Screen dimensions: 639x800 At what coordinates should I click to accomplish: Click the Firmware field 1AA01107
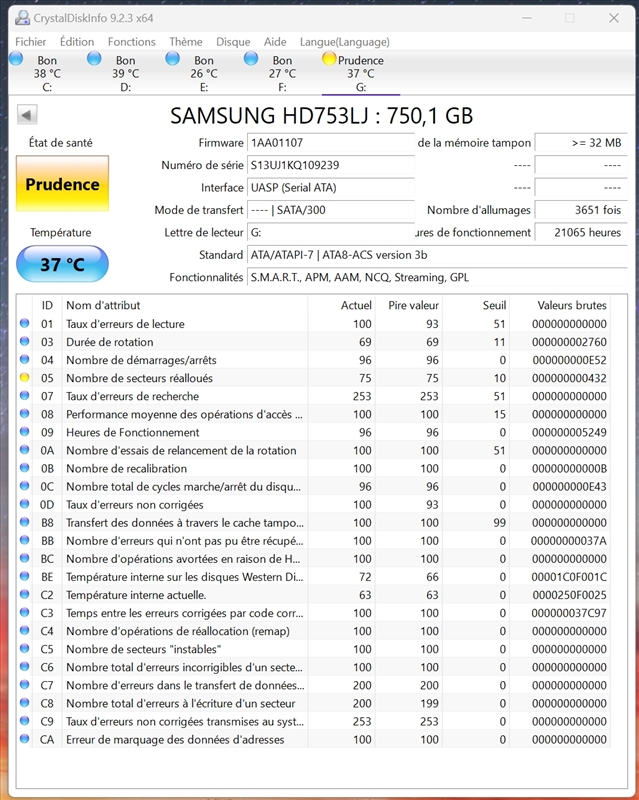pyautogui.click(x=331, y=143)
